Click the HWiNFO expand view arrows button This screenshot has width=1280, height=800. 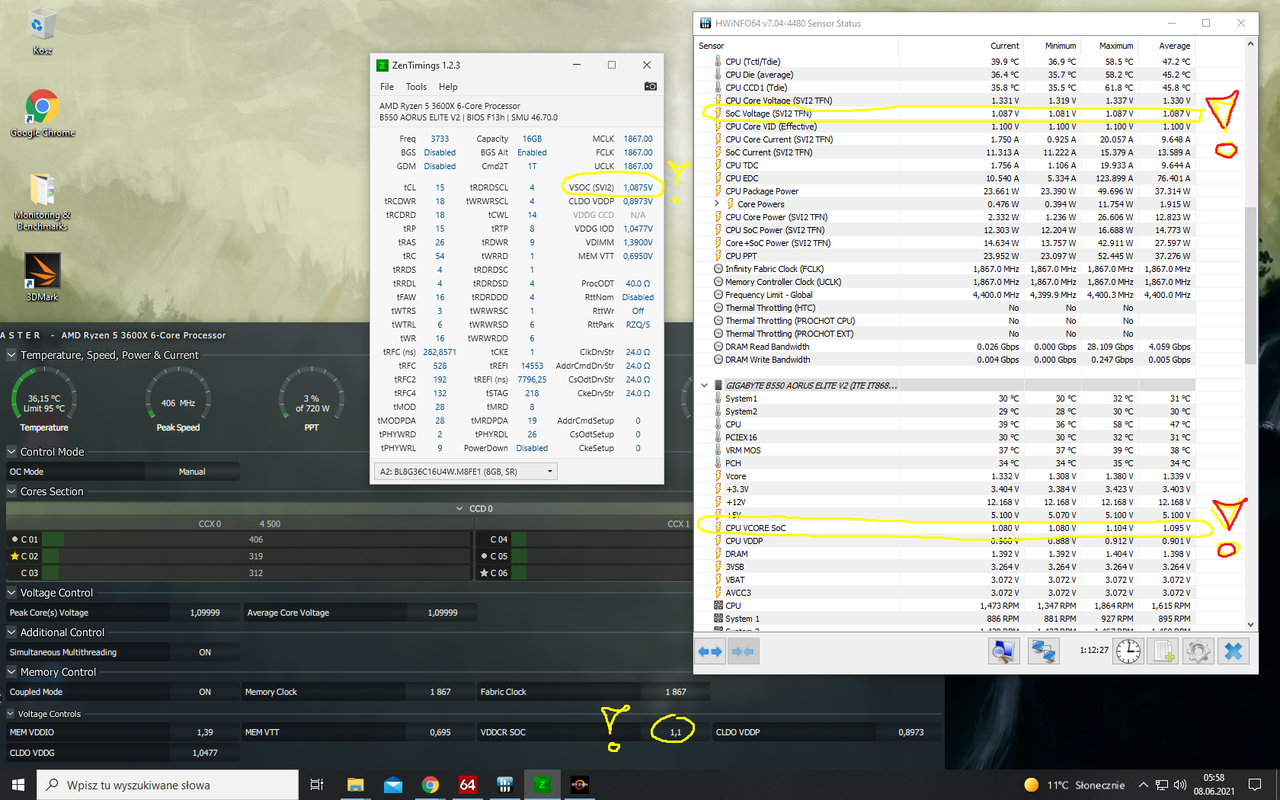click(710, 651)
